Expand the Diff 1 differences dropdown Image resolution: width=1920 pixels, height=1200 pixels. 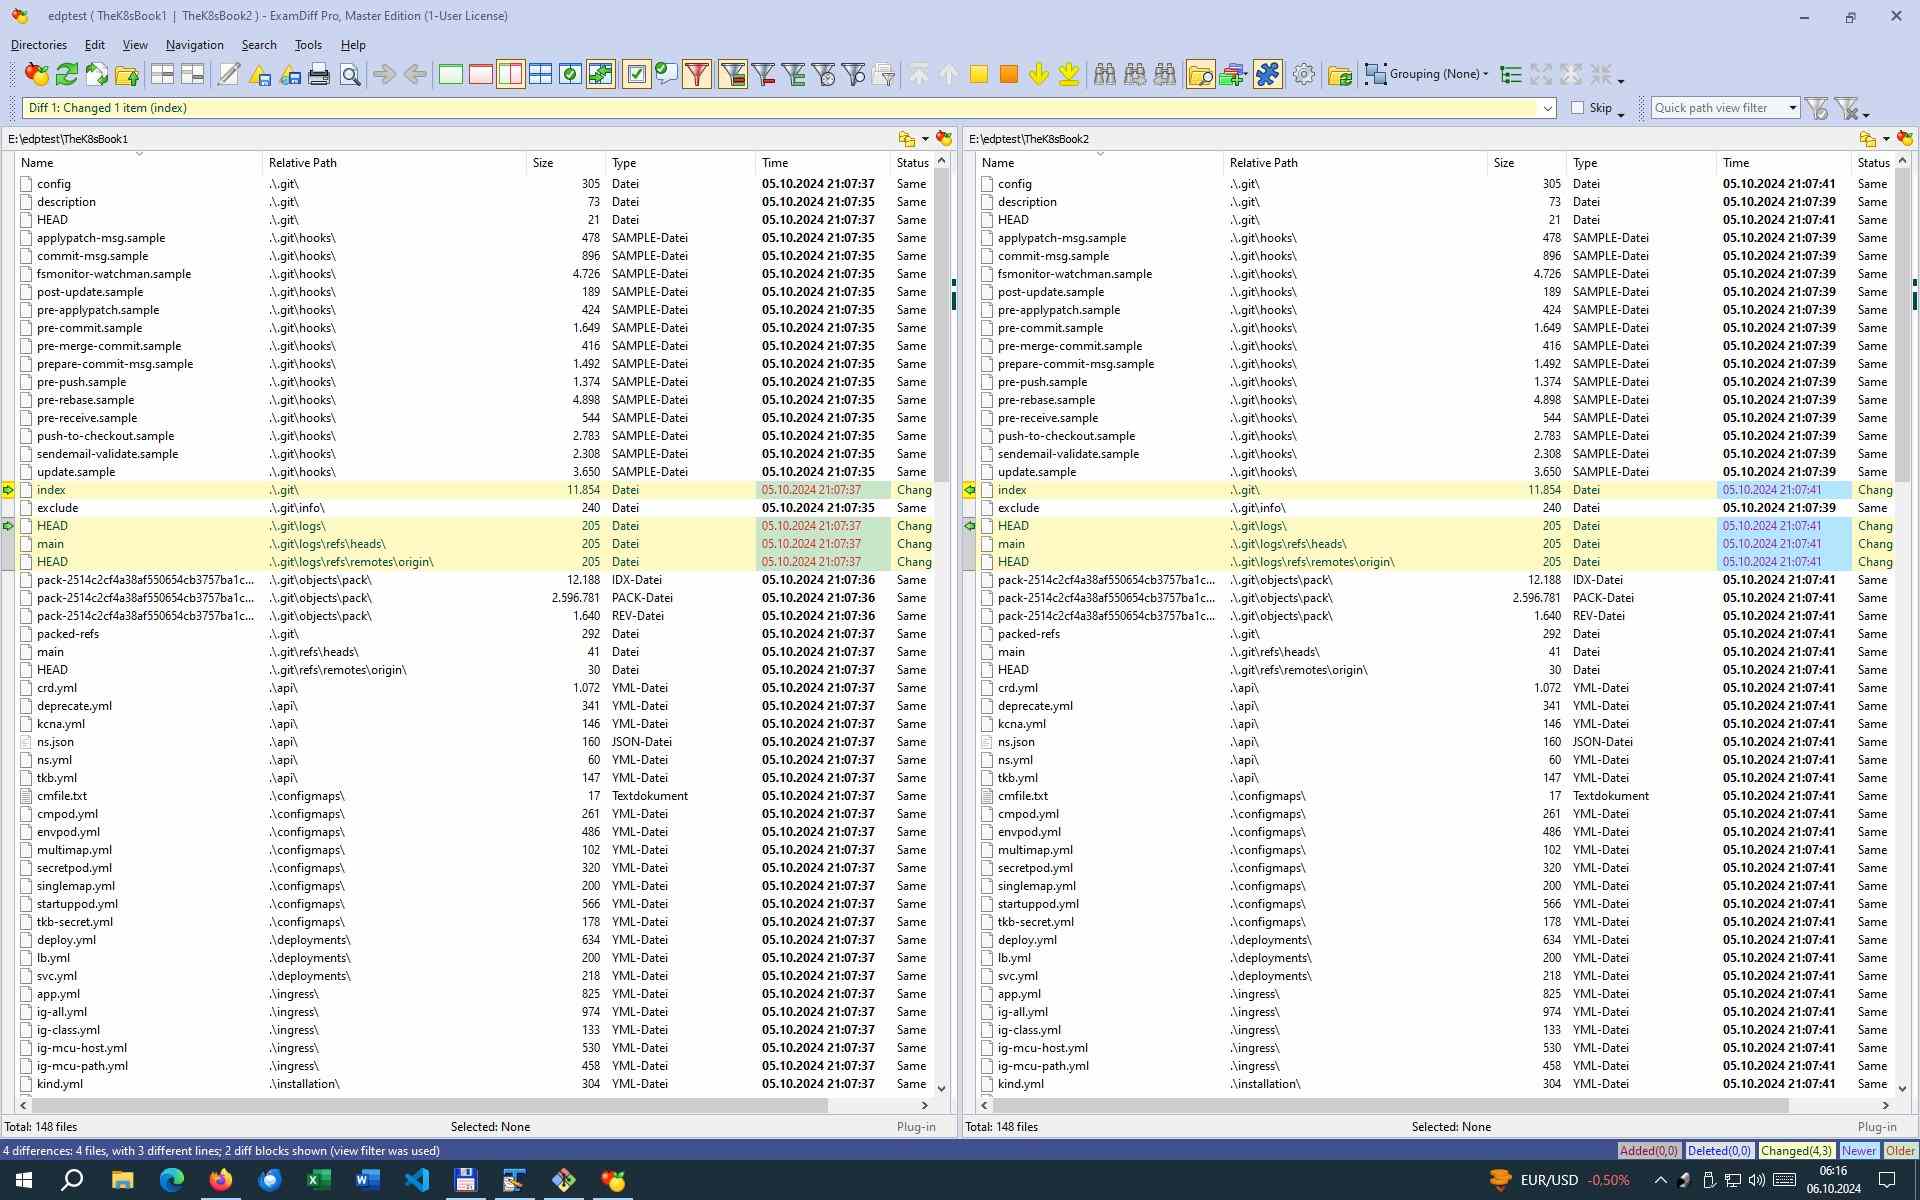click(1548, 108)
